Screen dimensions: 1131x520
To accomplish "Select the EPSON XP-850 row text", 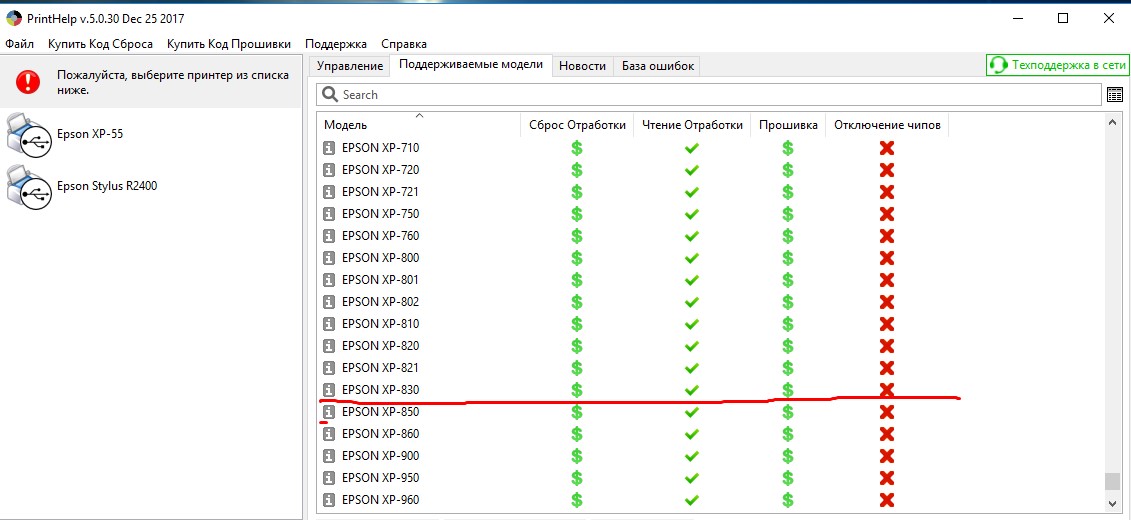I will point(380,412).
